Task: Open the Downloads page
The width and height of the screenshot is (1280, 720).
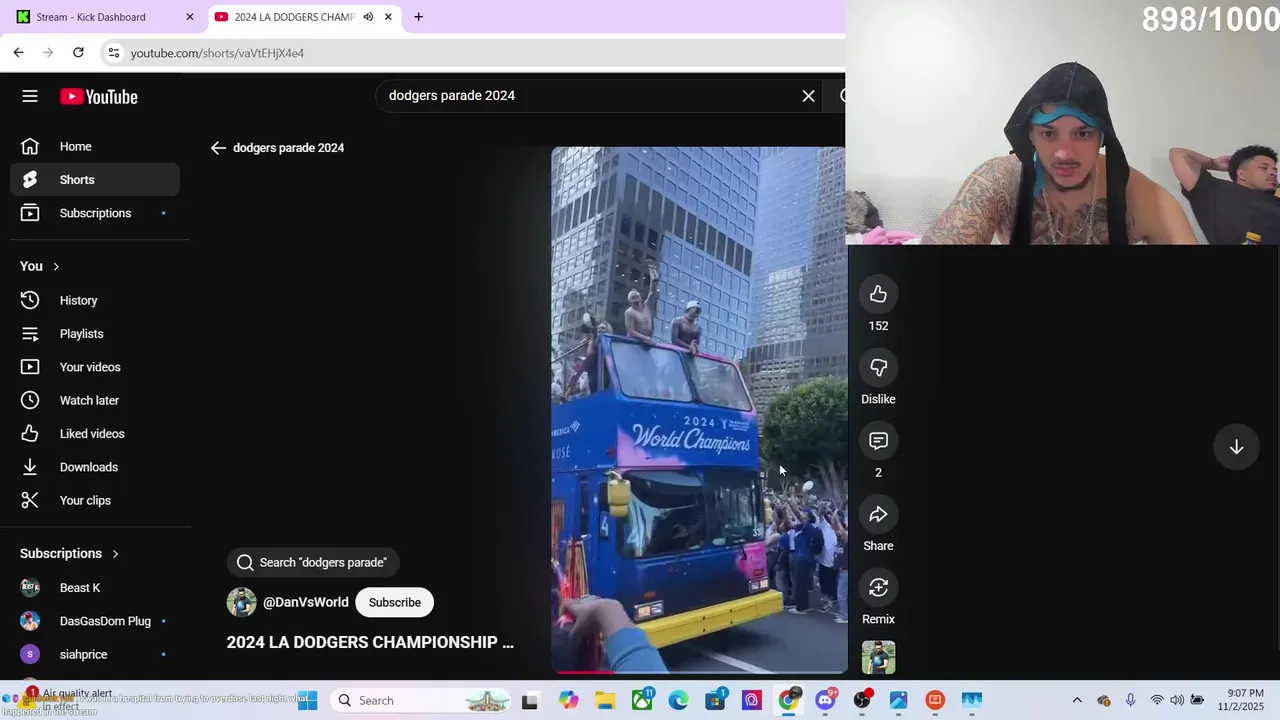Action: click(x=95, y=467)
